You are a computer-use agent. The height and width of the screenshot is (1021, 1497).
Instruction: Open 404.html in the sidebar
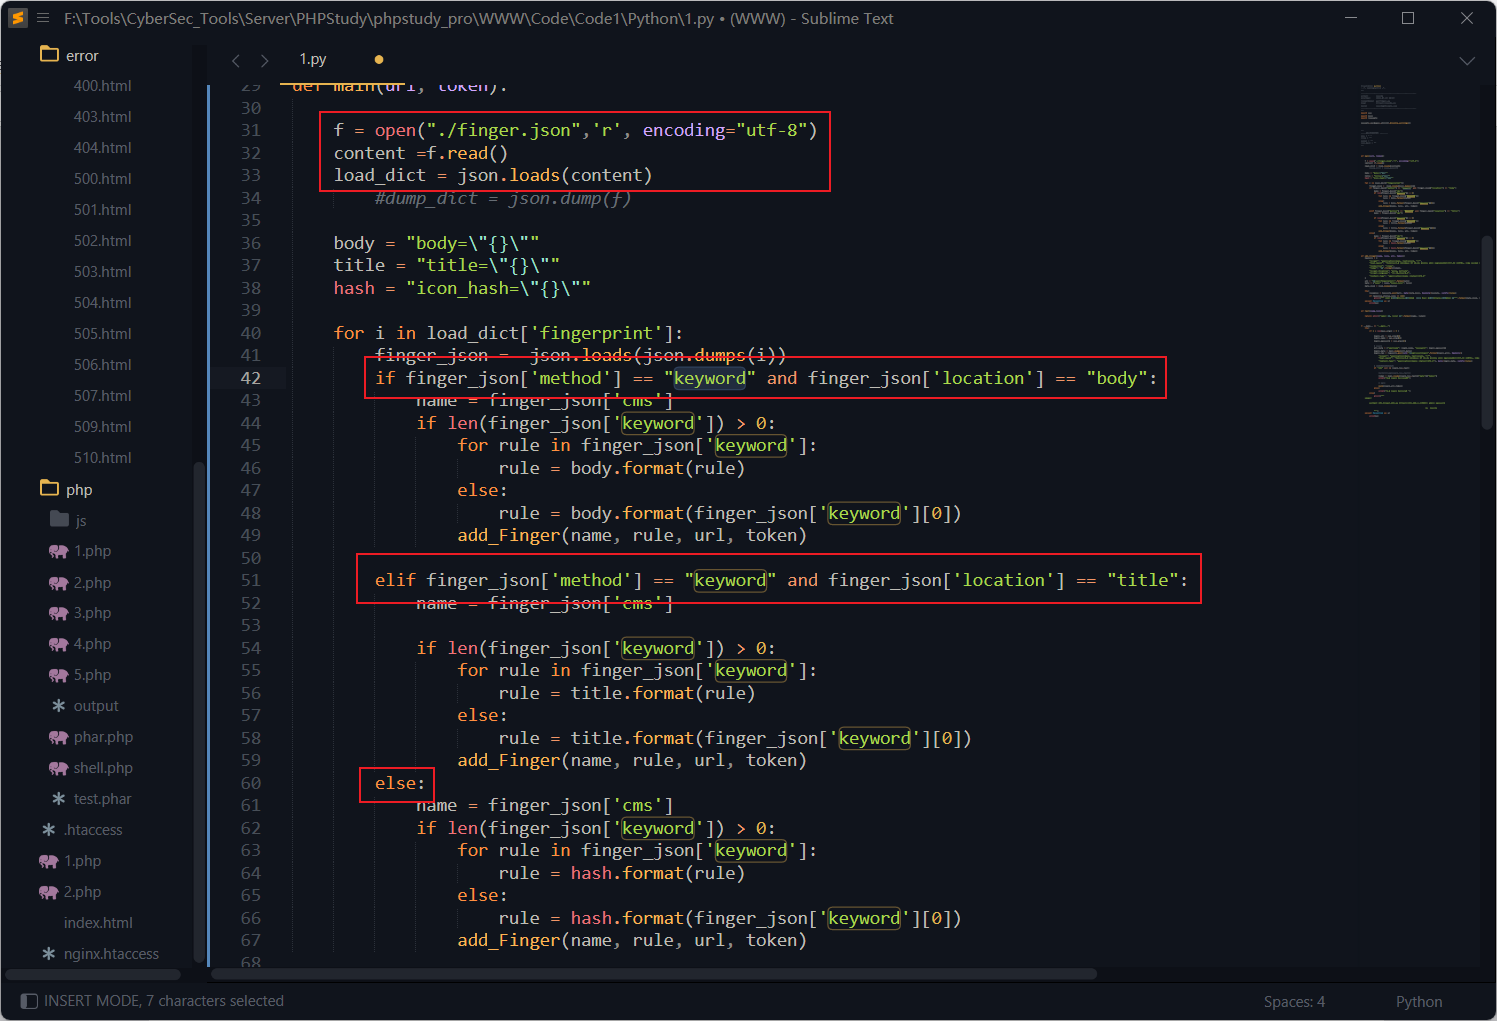(x=102, y=148)
